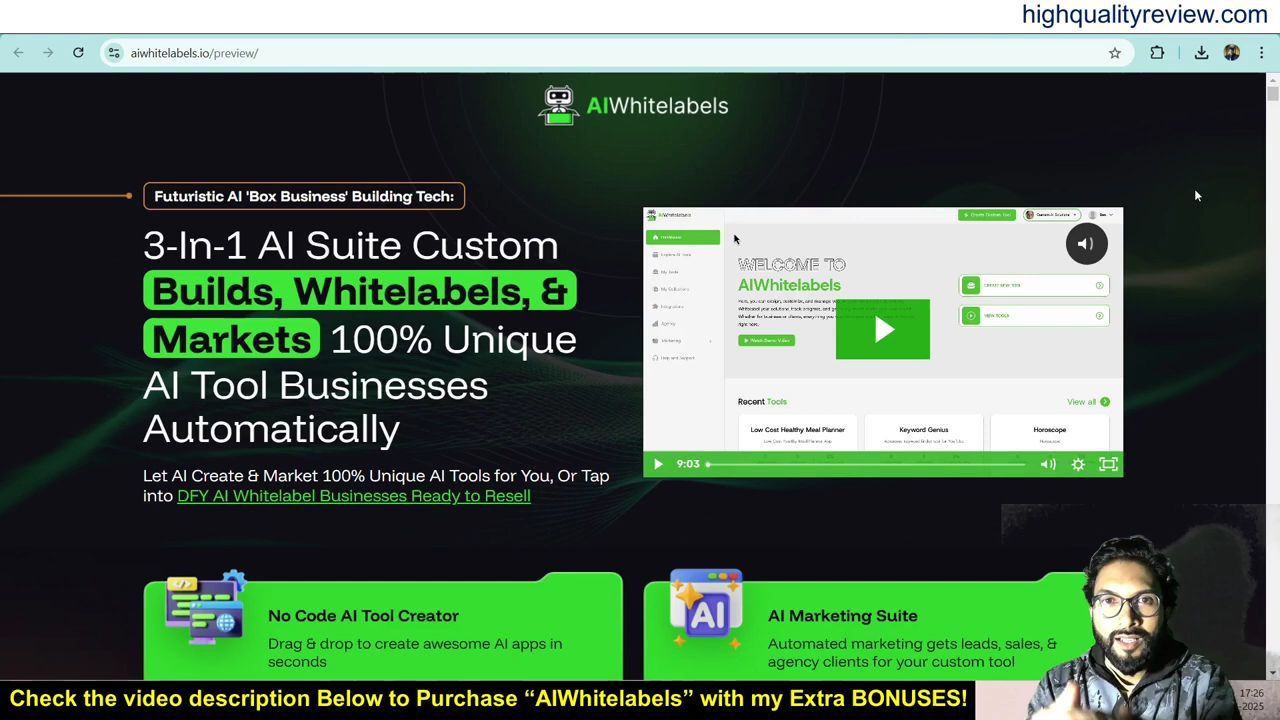Go back using the browser back arrow

18,53
